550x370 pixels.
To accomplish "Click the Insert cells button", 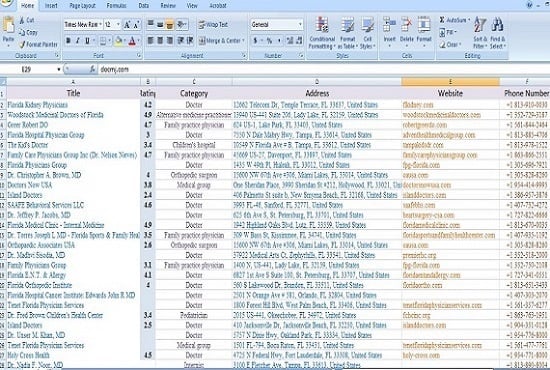I will click(389, 31).
